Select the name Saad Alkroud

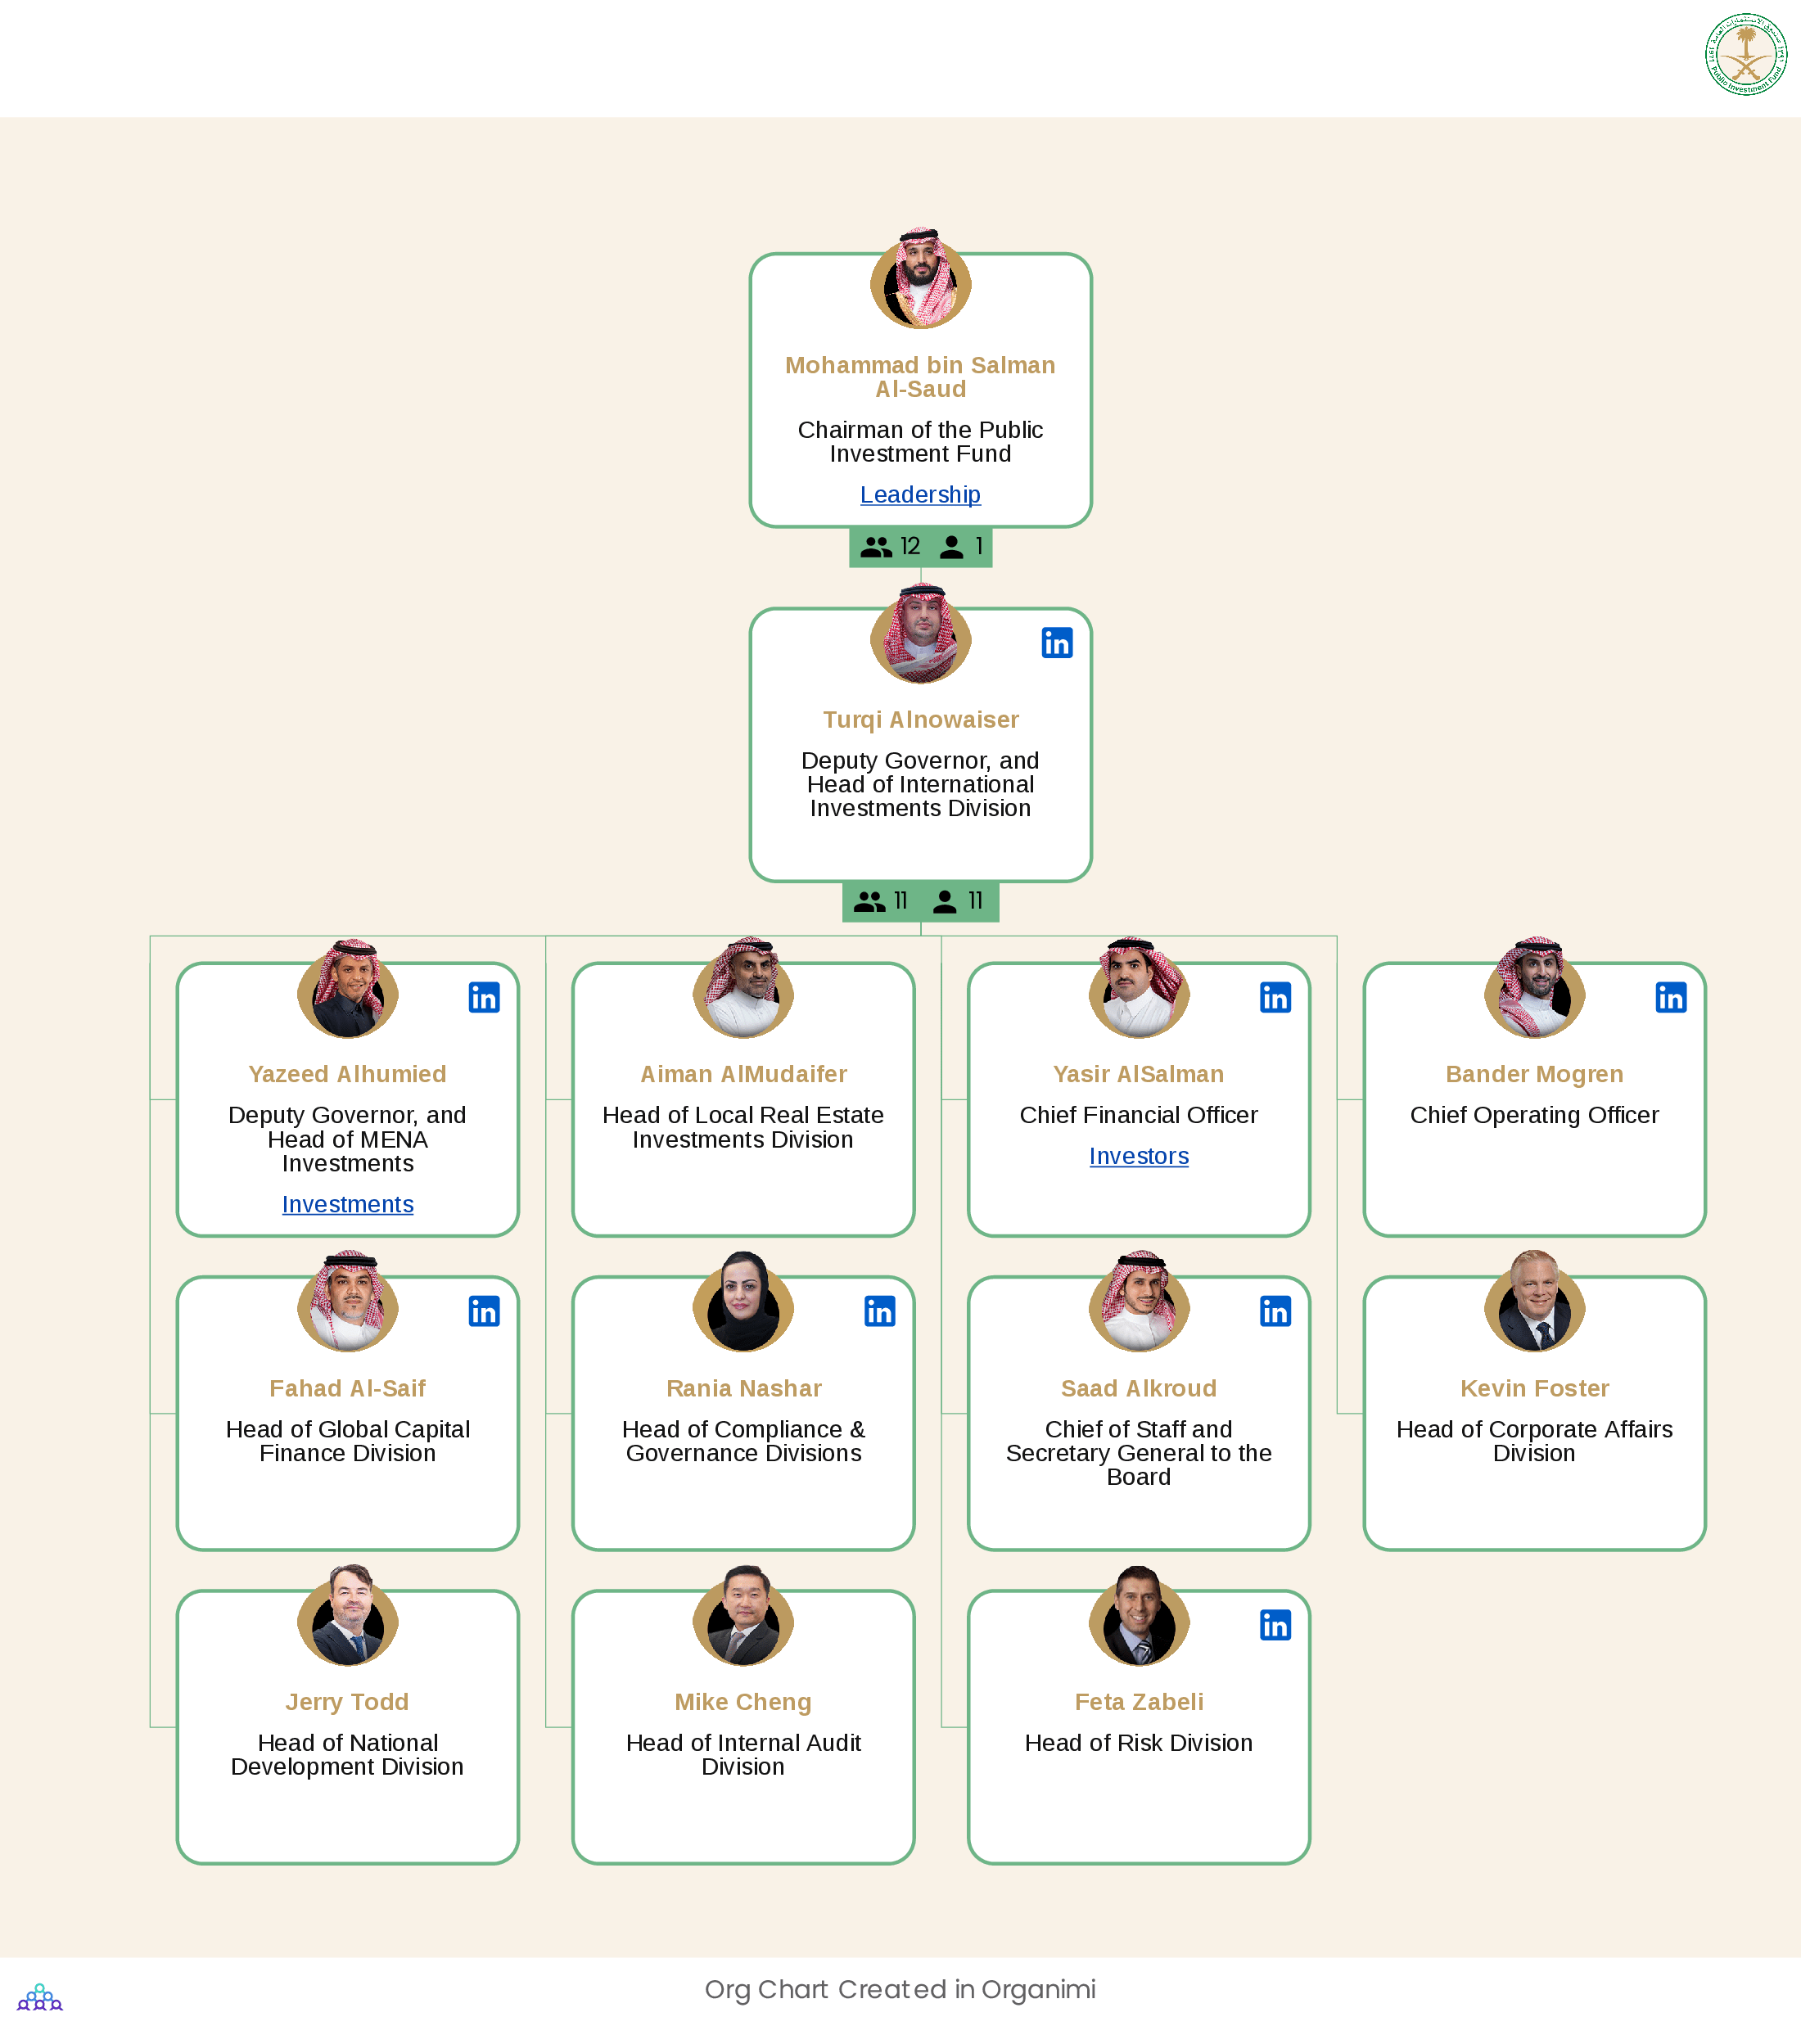1139,1388
